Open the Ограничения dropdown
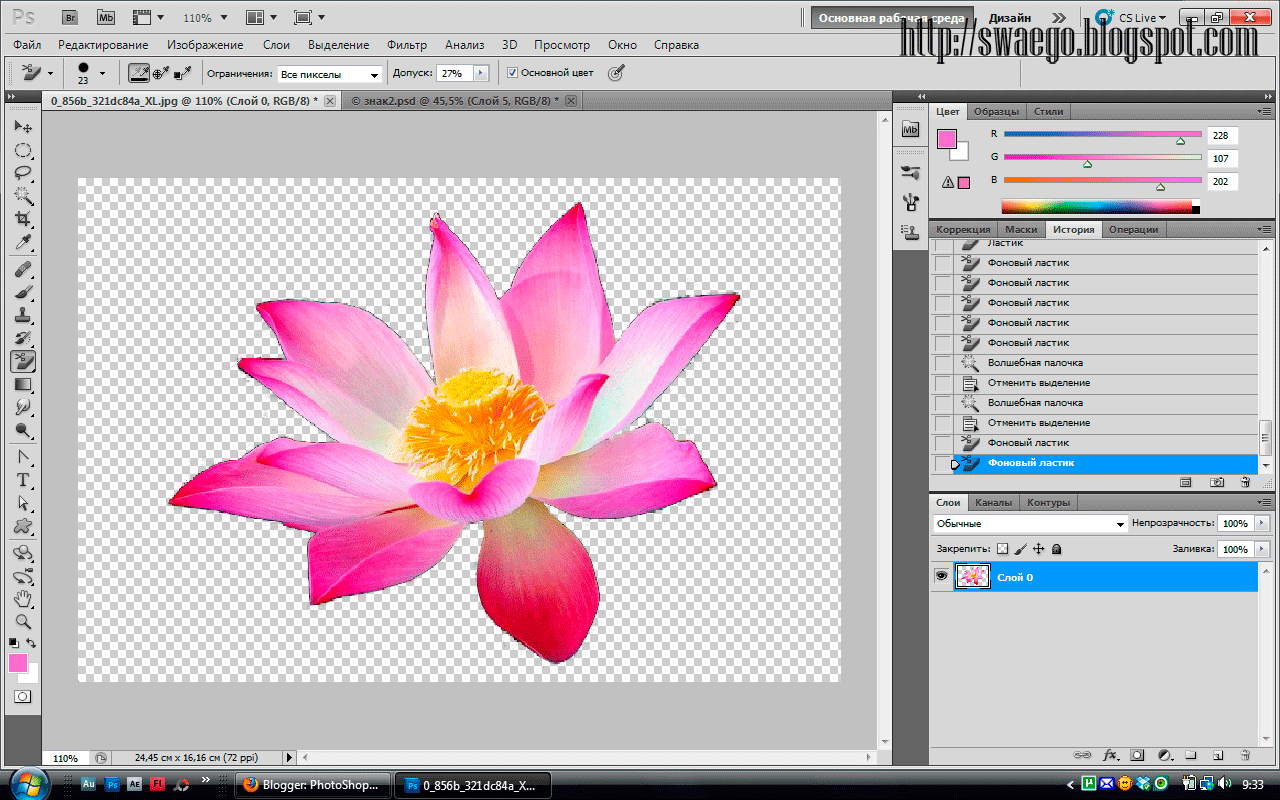Viewport: 1280px width, 800px height. pyautogui.click(x=330, y=74)
